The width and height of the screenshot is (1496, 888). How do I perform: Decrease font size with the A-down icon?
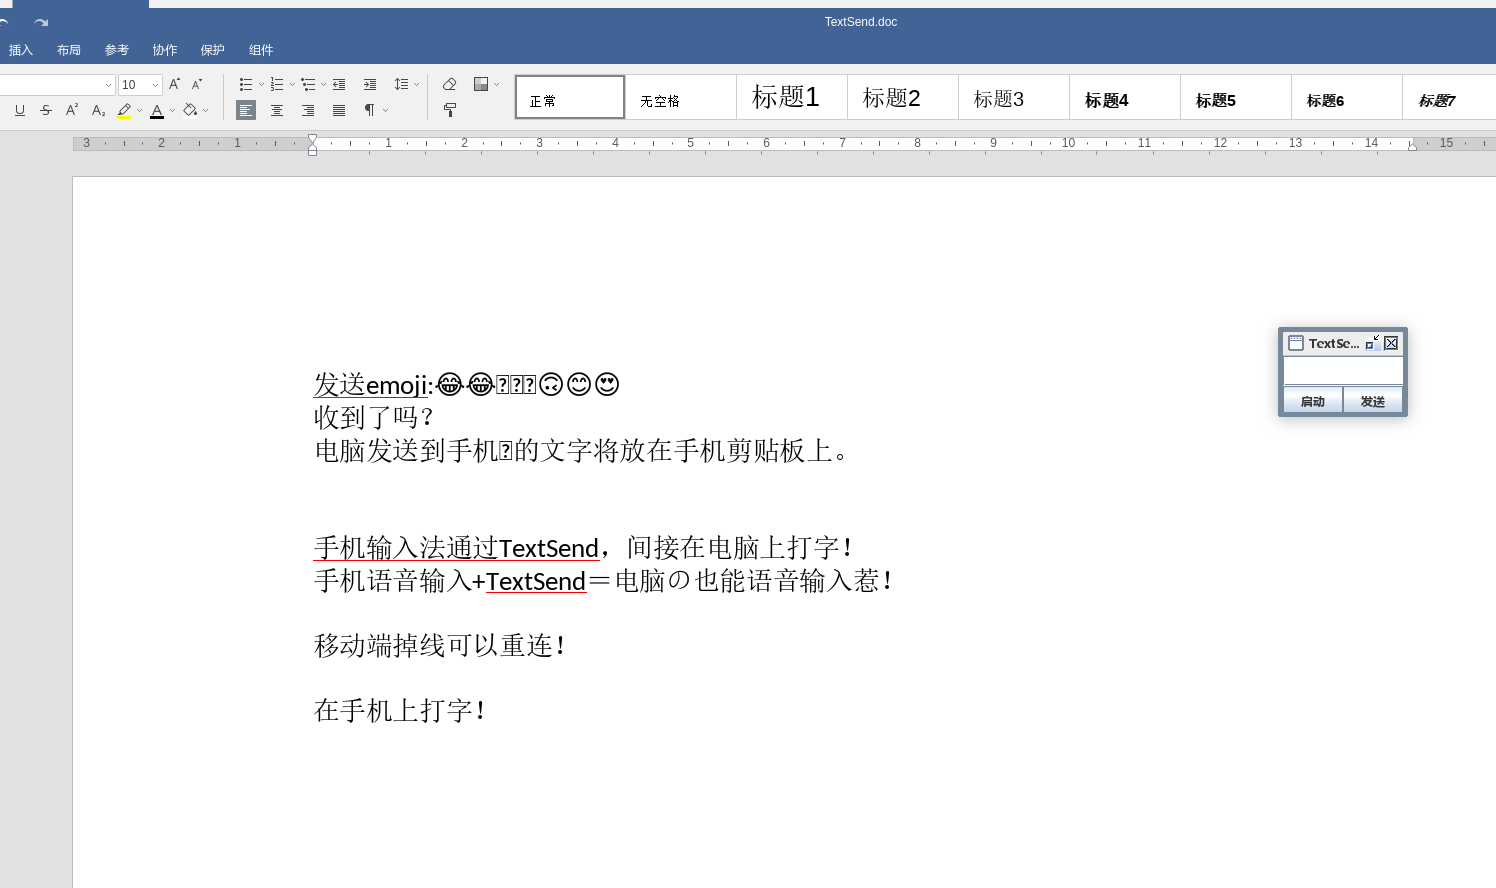point(197,84)
